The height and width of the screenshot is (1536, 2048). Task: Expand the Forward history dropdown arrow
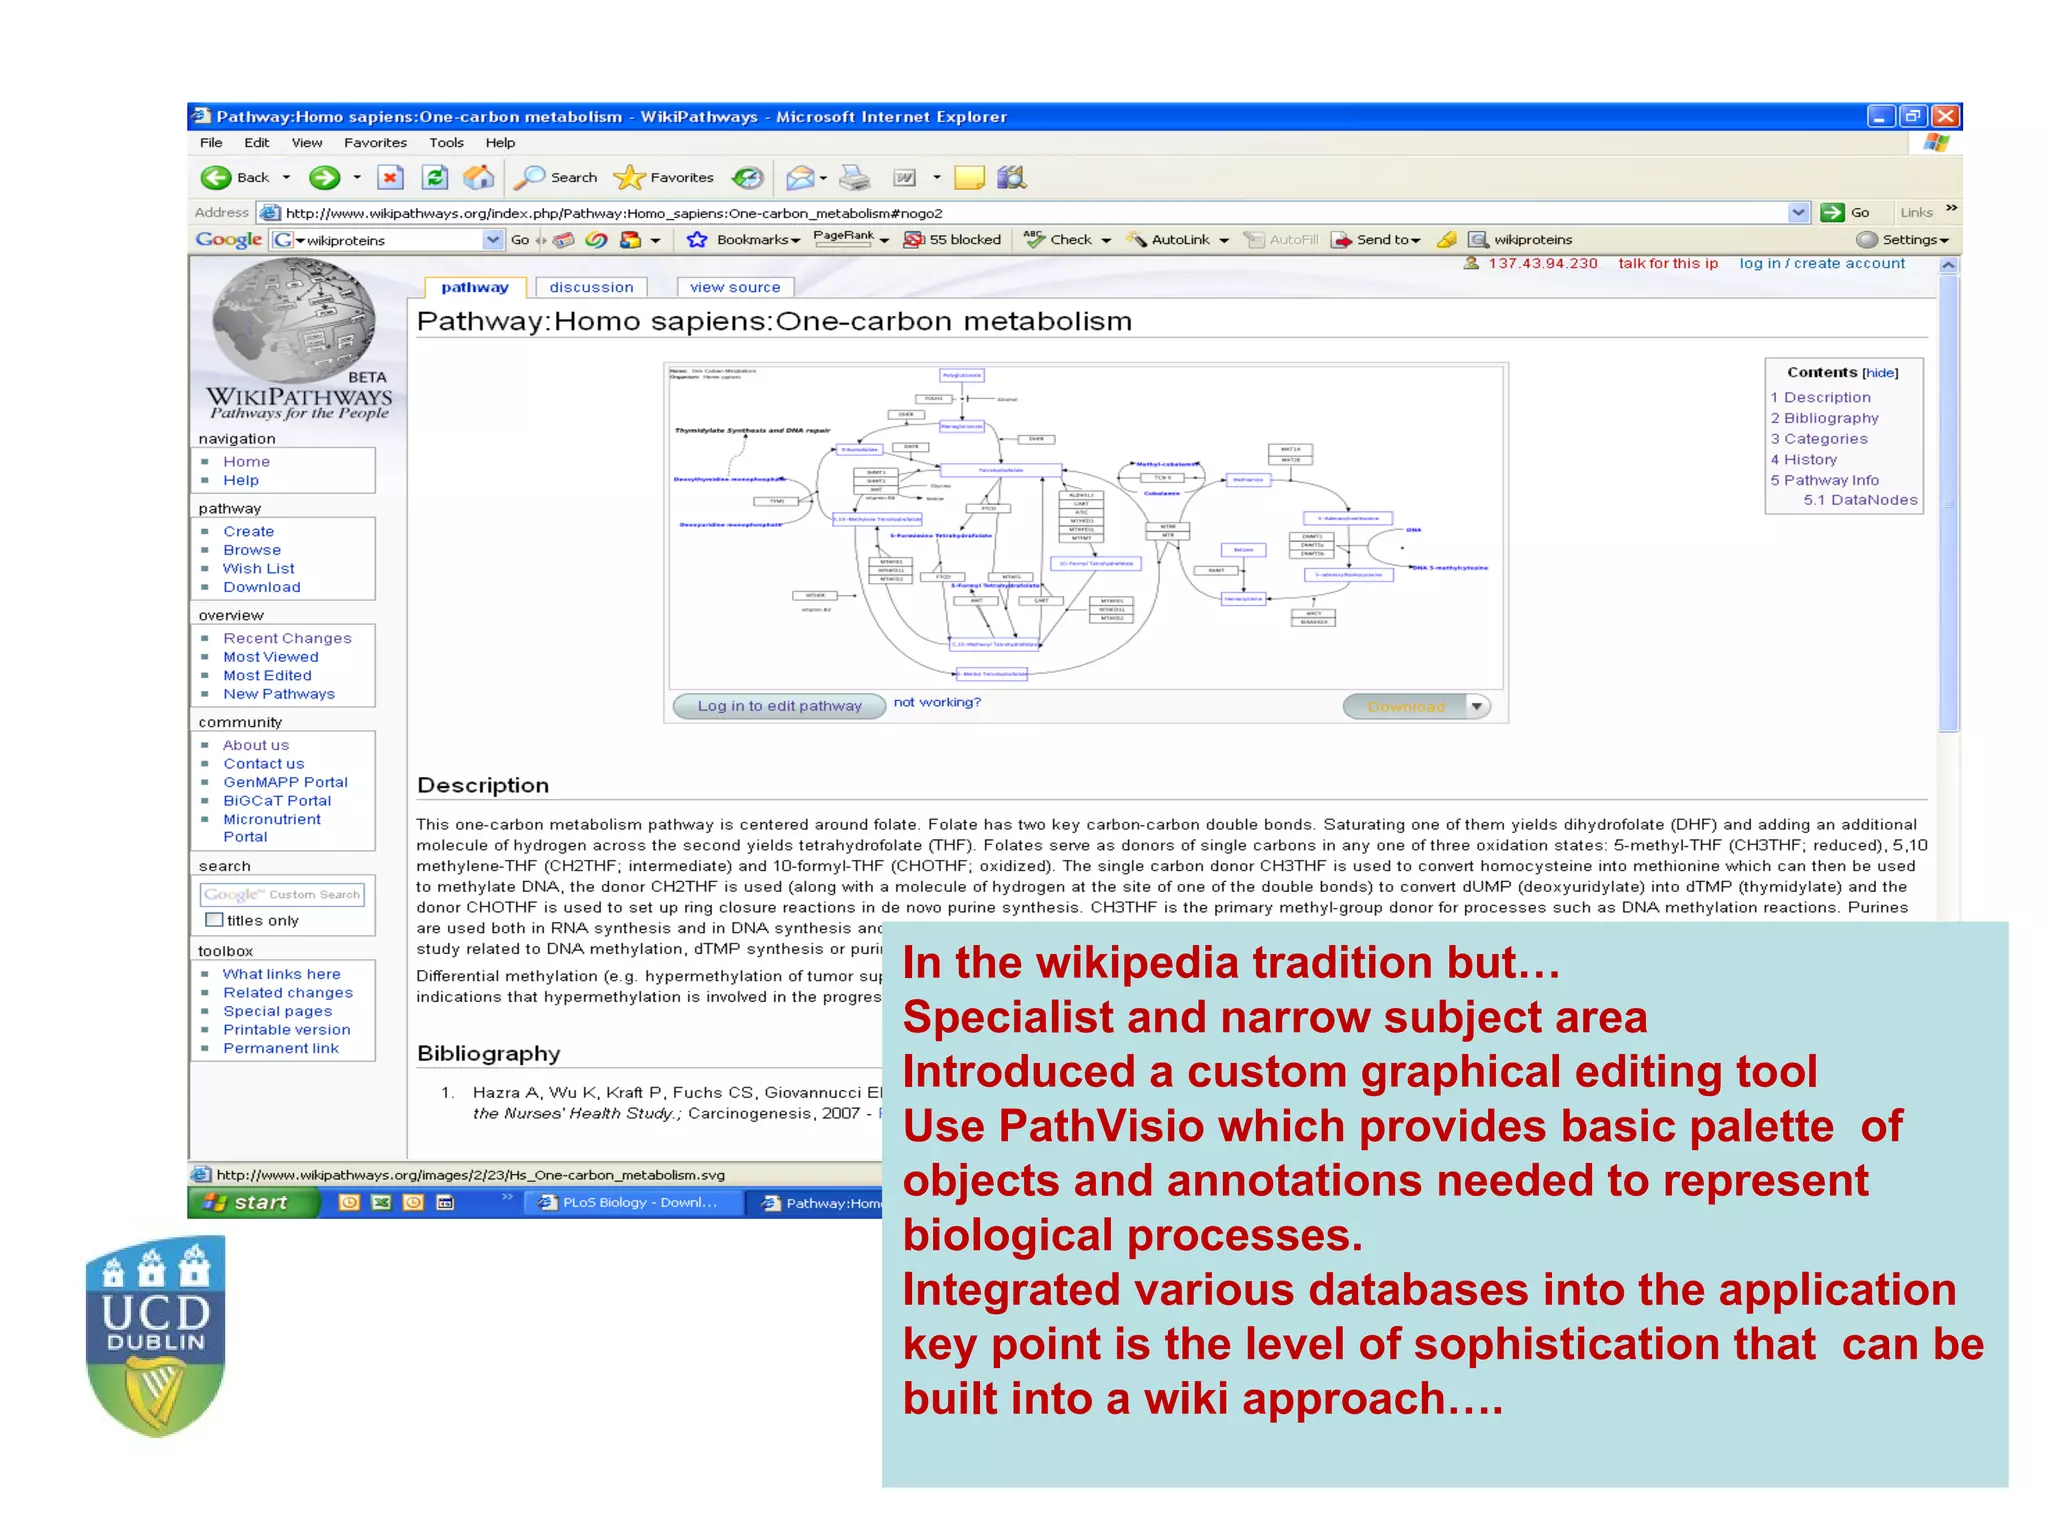tap(356, 178)
